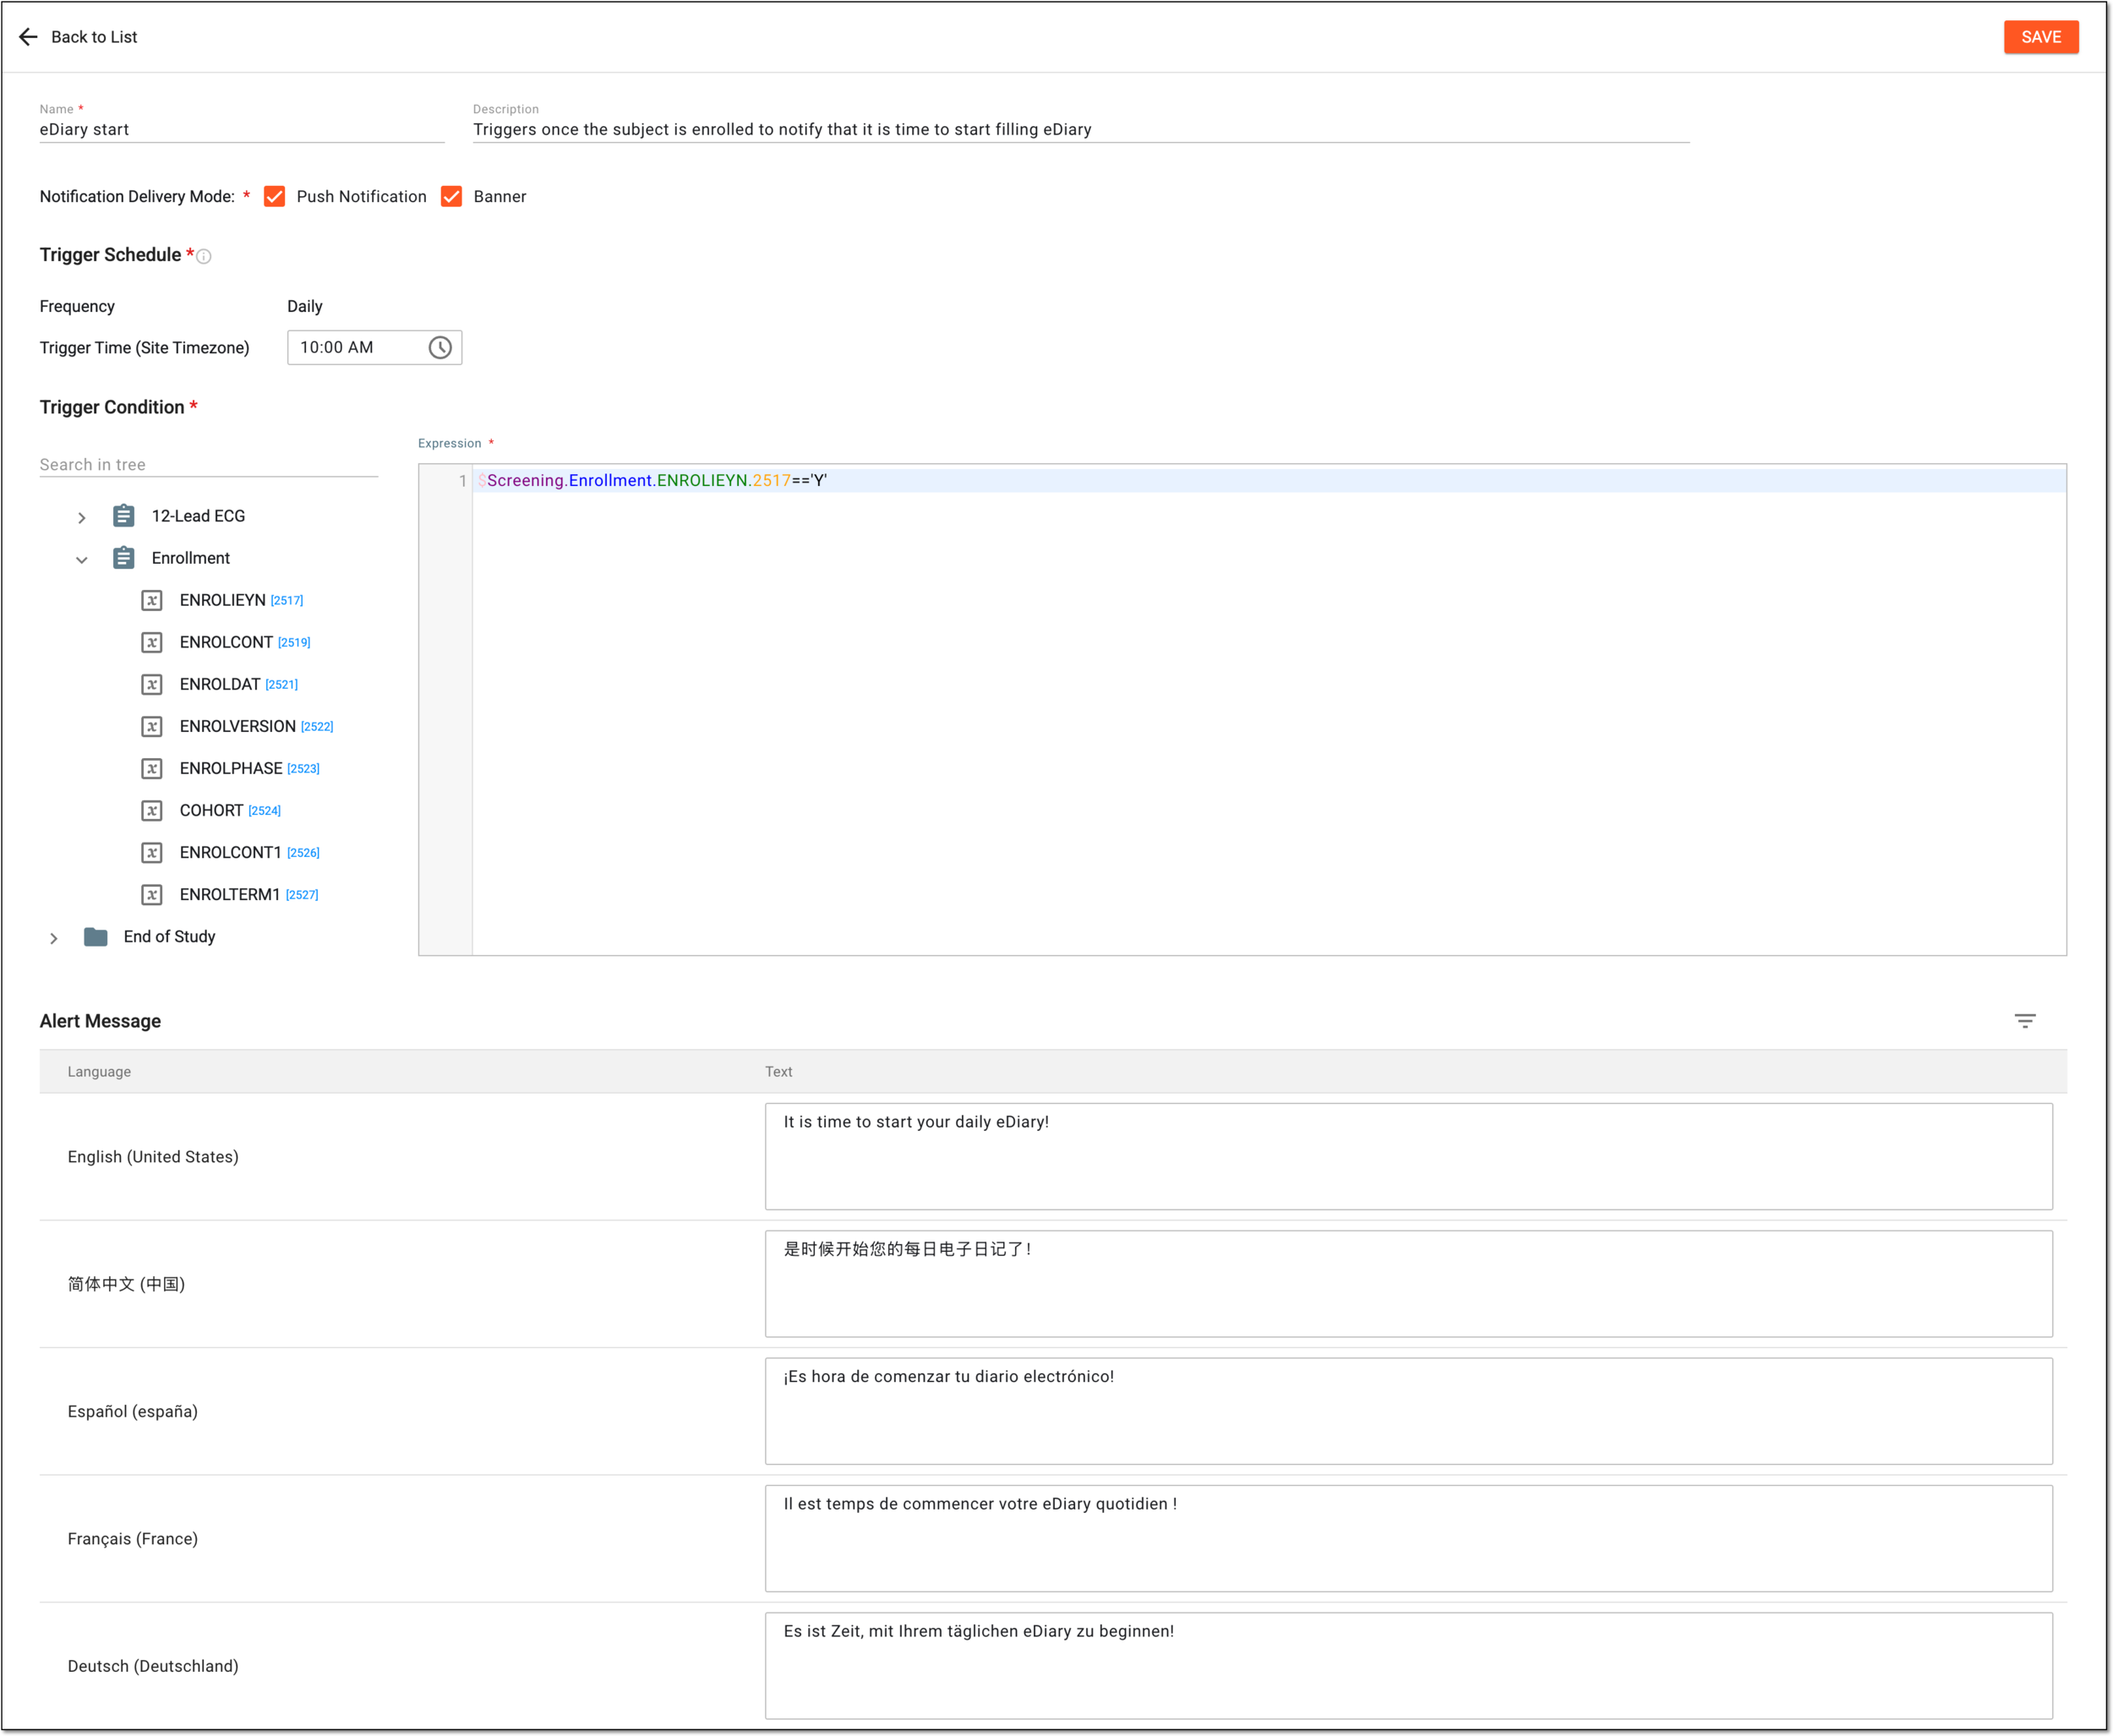The width and height of the screenshot is (2113, 1736).
Task: Click the End of Study folder icon
Action: click(96, 937)
